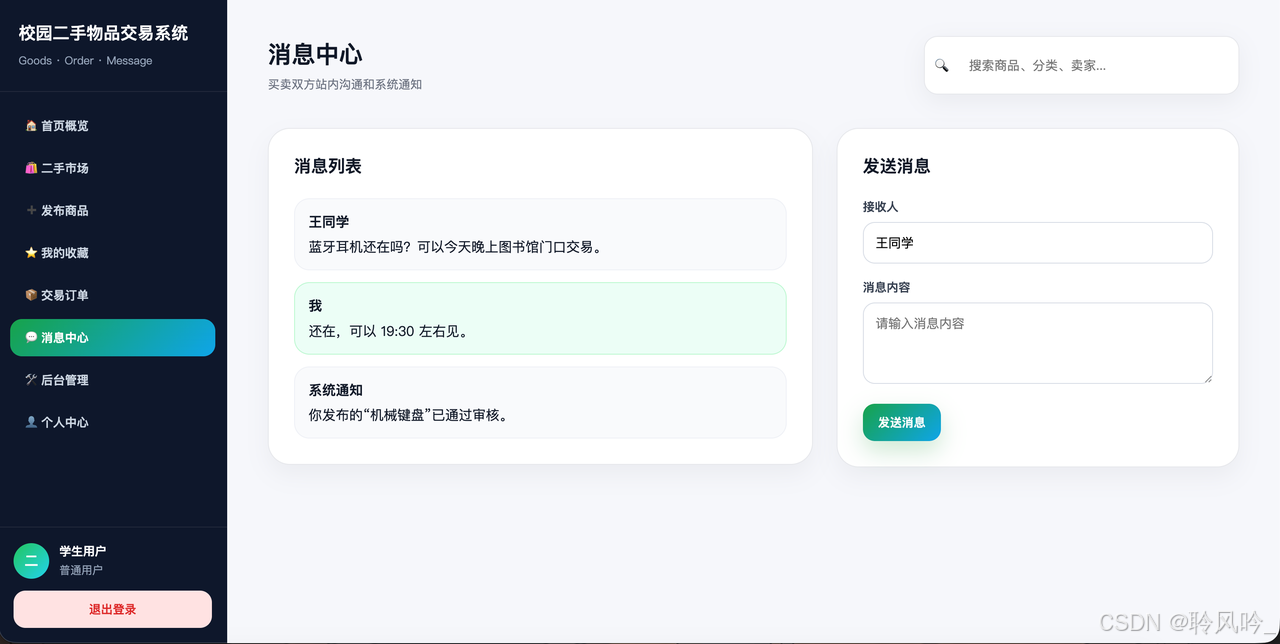Click the 退出登录 button

(112, 609)
